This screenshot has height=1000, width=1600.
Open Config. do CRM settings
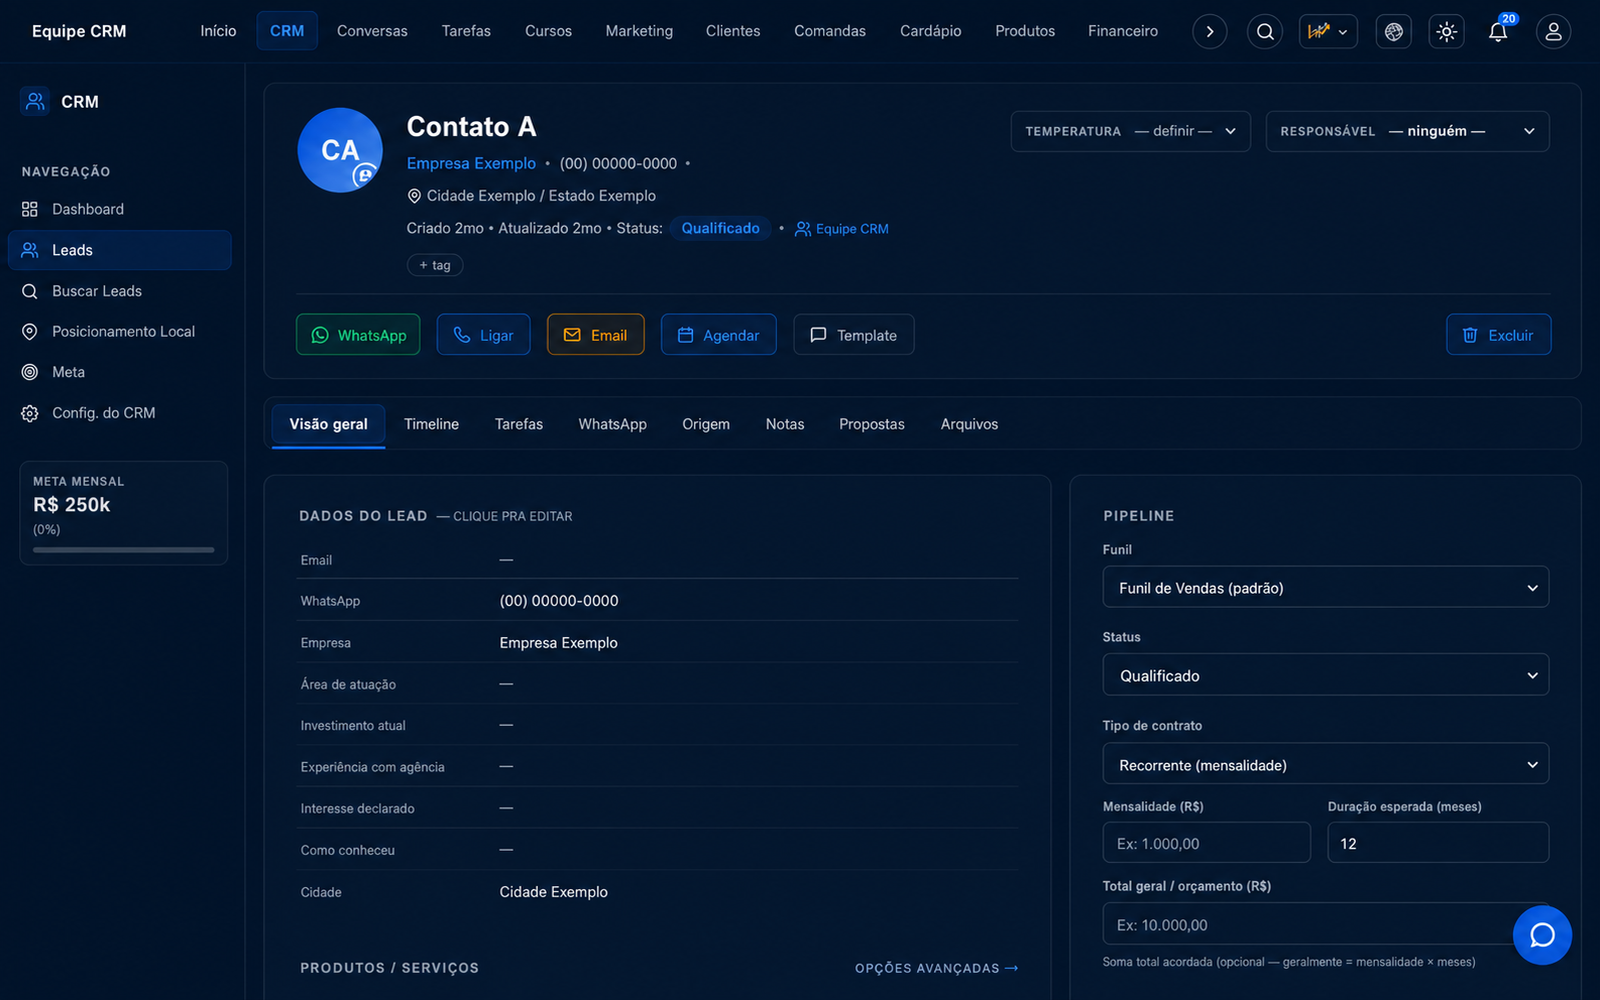120,413
